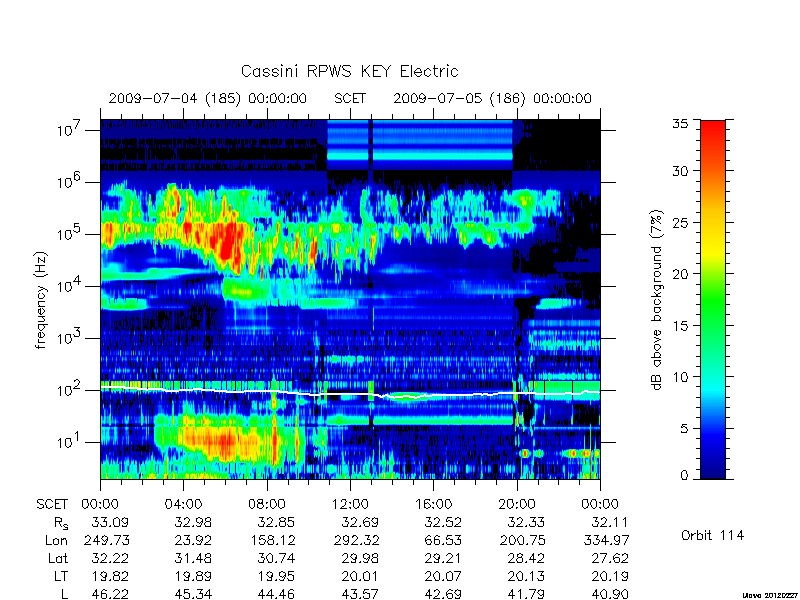Click the Lat value '32.22'
The height and width of the screenshot is (600, 800).
(x=110, y=558)
